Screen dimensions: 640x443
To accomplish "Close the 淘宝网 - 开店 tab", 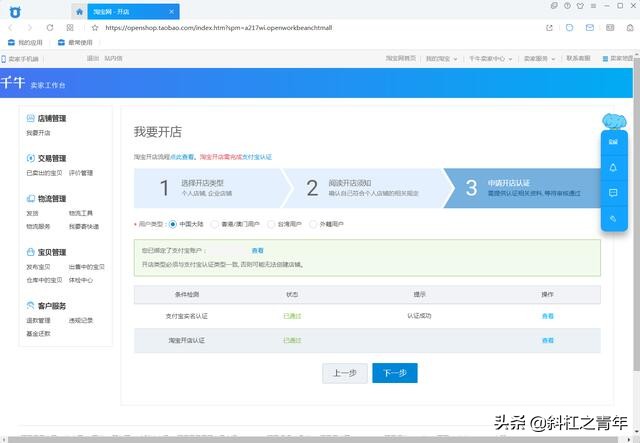I will pyautogui.click(x=171, y=12).
